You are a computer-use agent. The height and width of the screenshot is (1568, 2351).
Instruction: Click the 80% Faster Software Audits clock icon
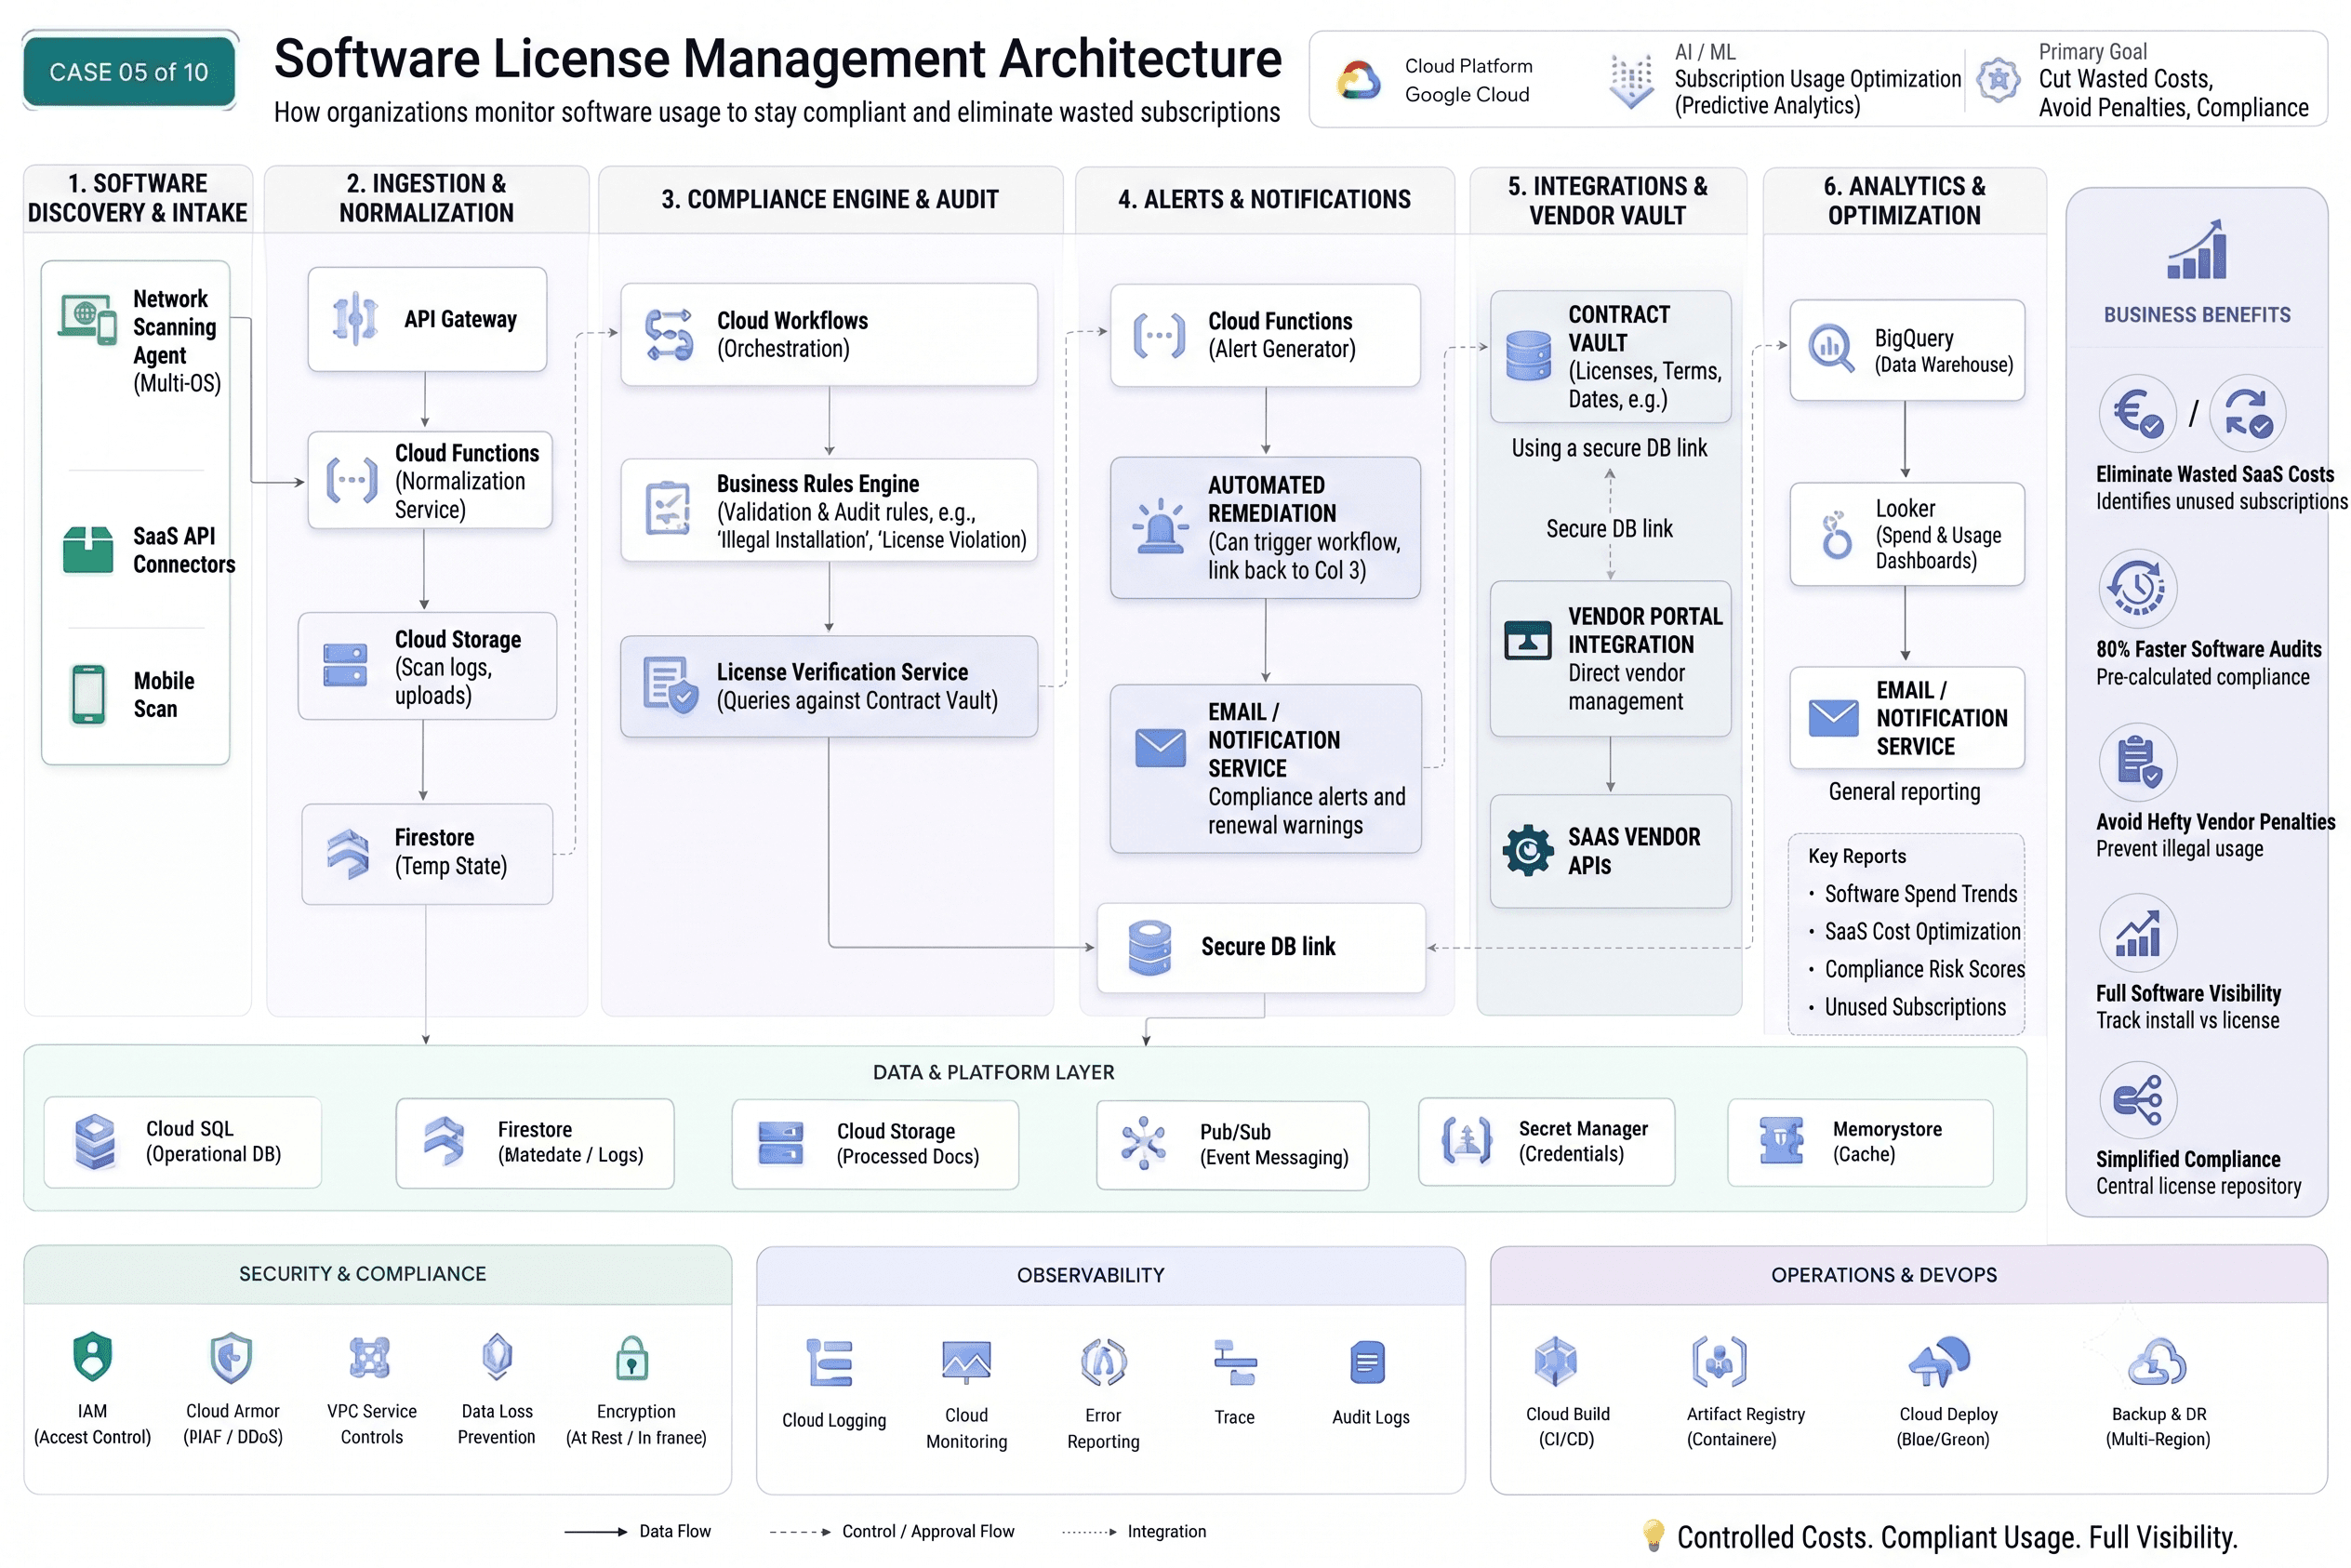(2138, 587)
